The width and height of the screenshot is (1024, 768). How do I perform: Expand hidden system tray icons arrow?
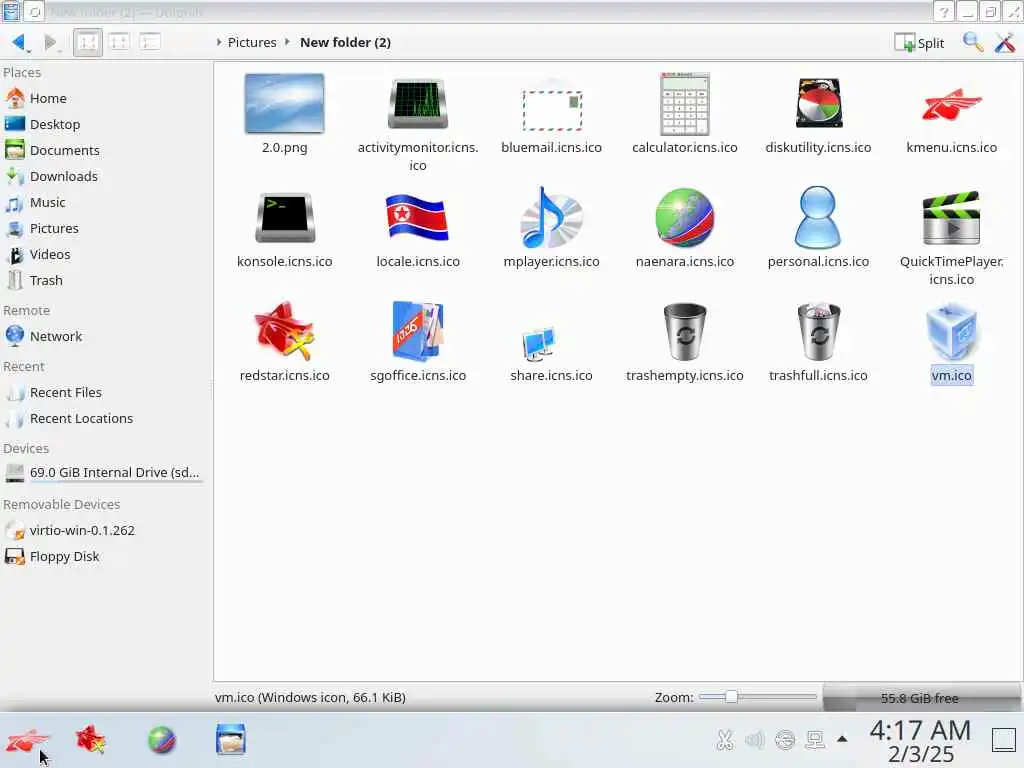[x=842, y=739]
